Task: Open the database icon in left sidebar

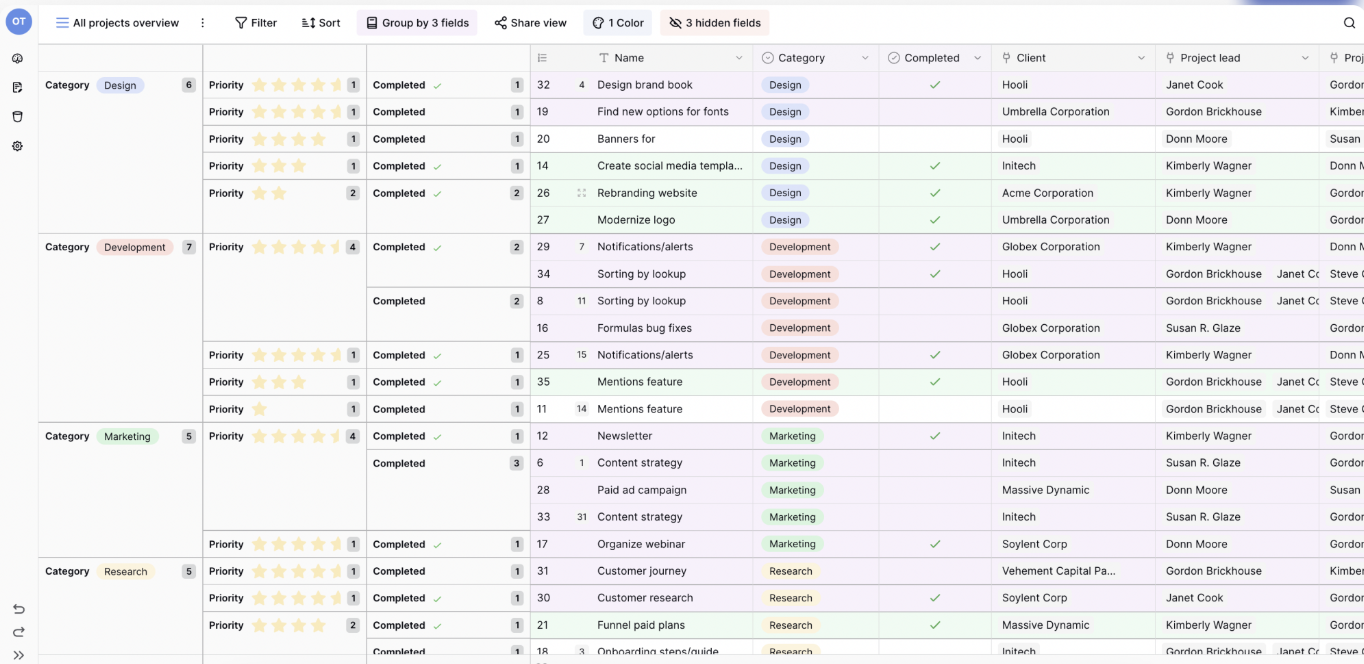Action: (x=18, y=117)
